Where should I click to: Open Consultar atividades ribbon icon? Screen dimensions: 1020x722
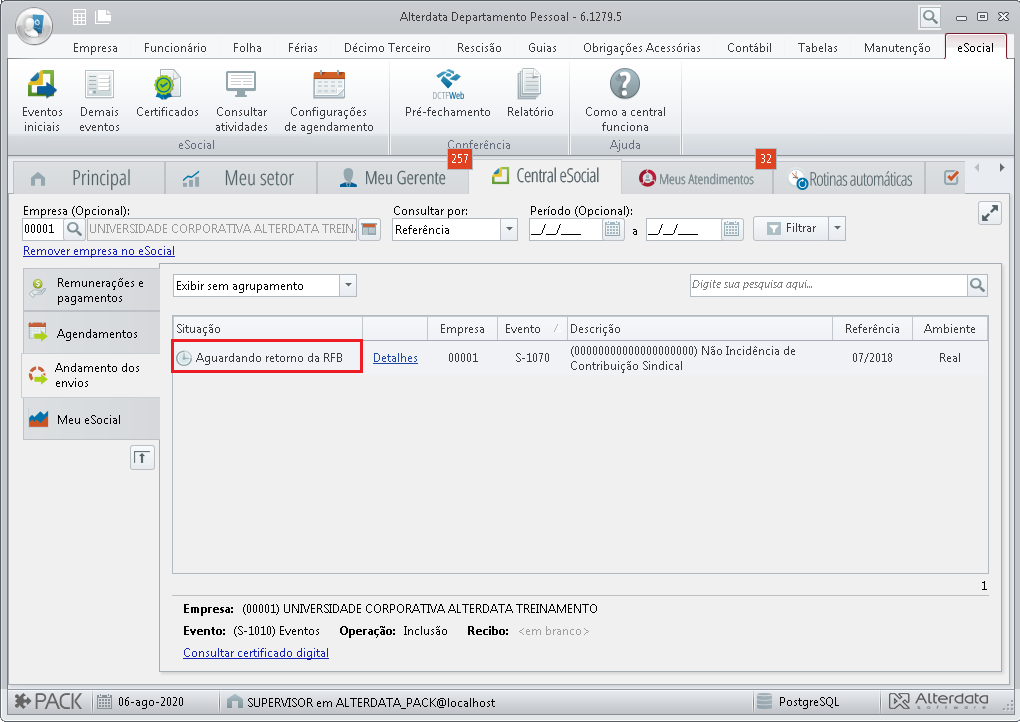coord(241,101)
